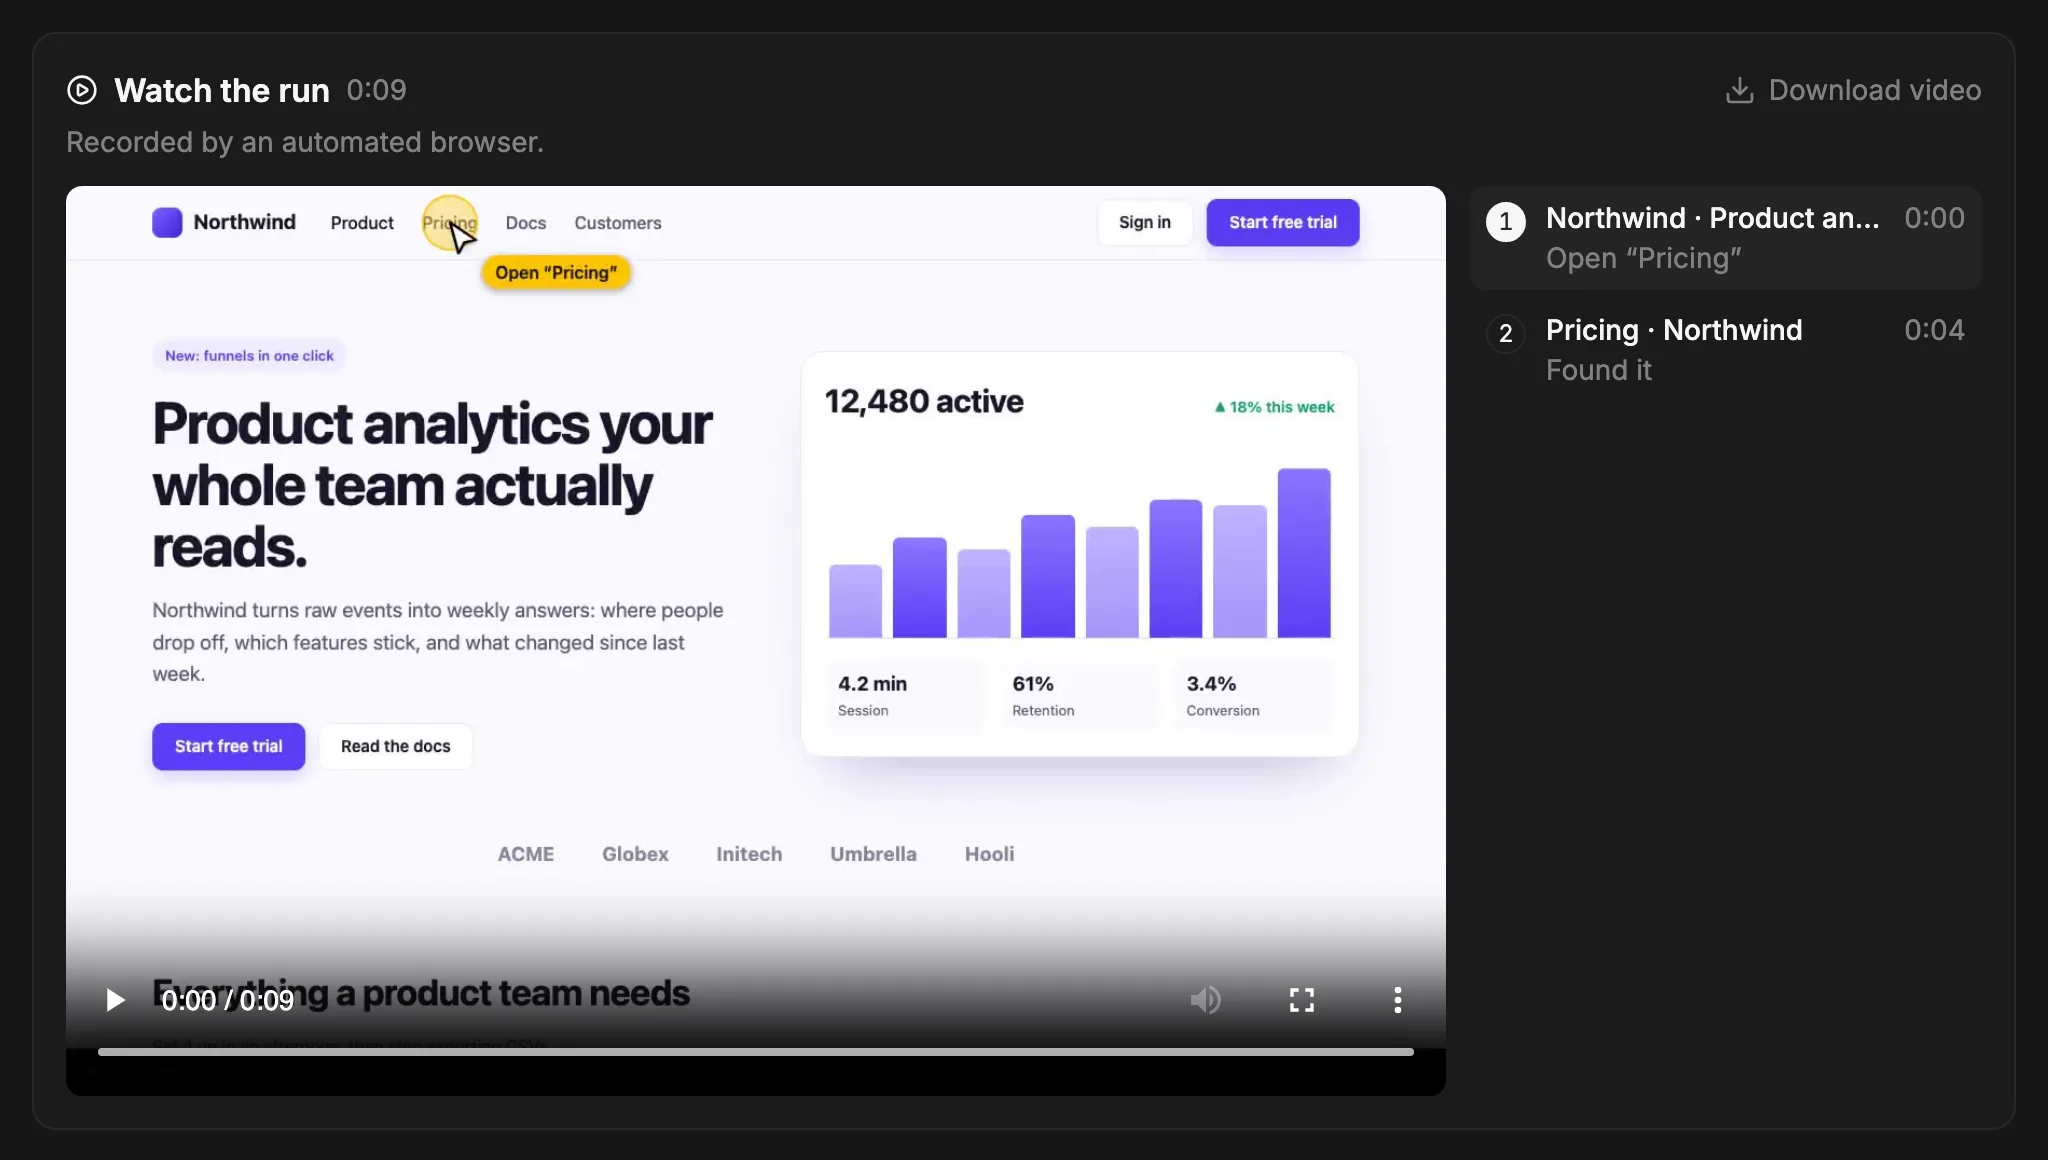The image size is (2048, 1160).
Task: Open the video three-dot options menu
Action: click(x=1397, y=1000)
